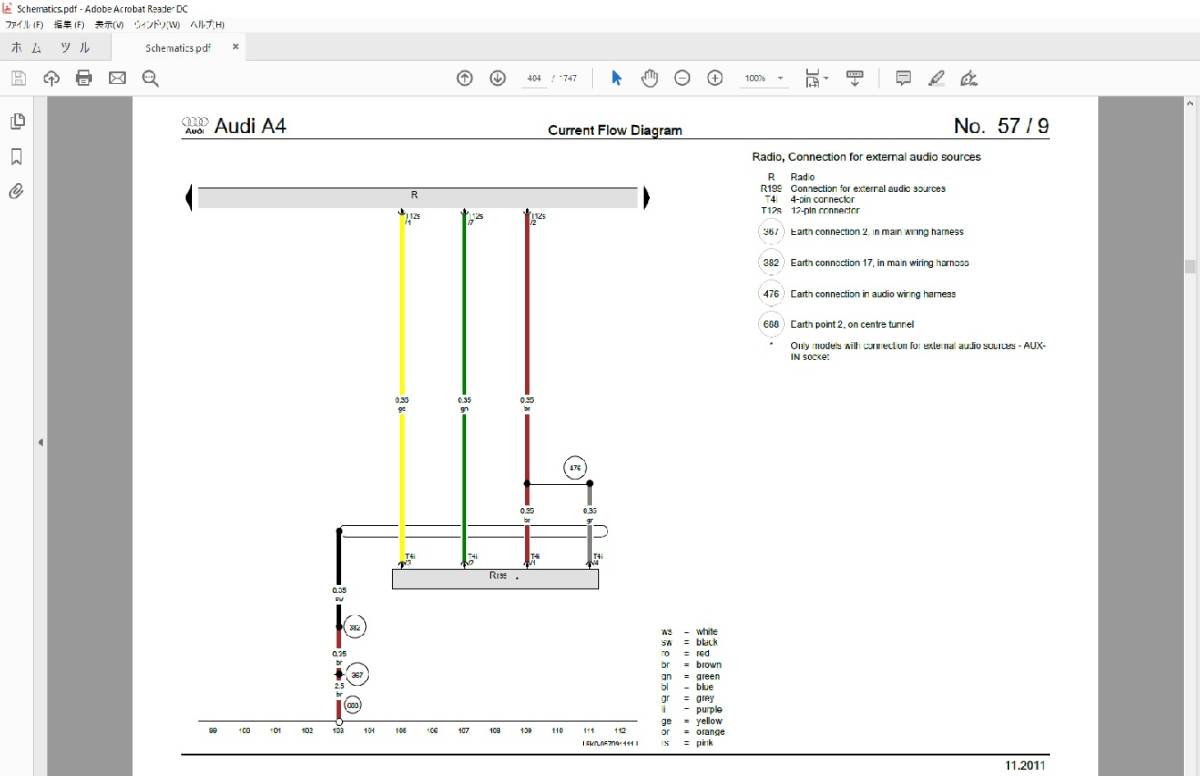Screen dimensions: 1200x776
Task: Open page thumbnails panel in left sidebar
Action: pos(17,121)
